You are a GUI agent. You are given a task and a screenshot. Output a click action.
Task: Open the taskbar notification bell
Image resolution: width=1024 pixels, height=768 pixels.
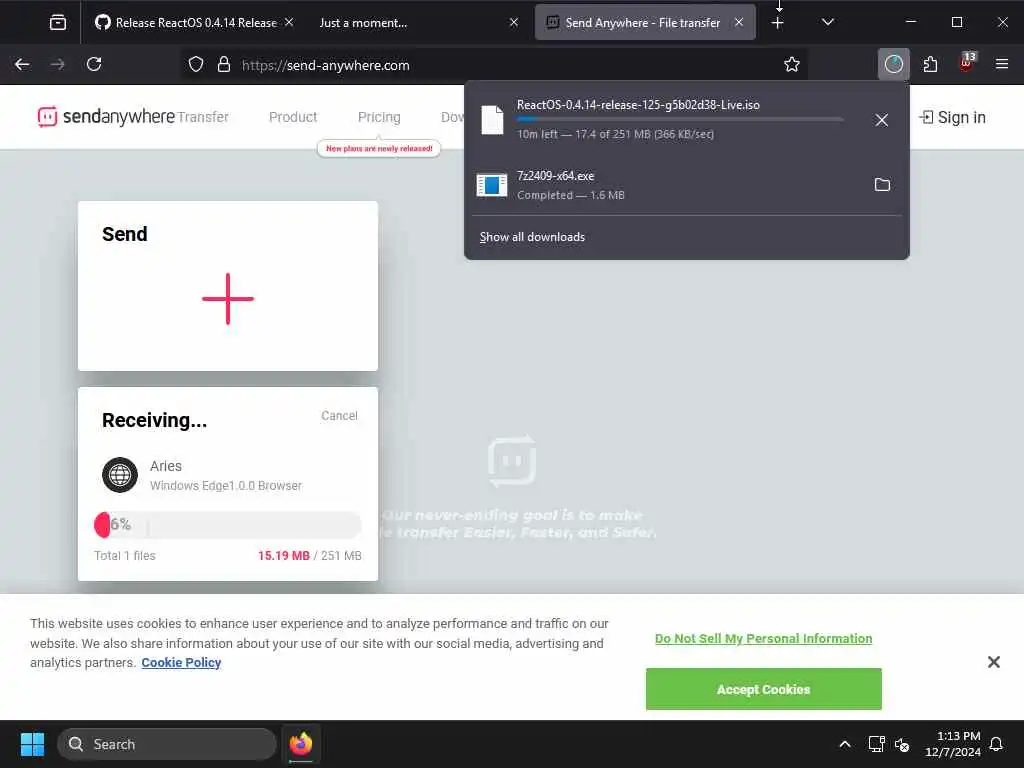click(x=996, y=744)
